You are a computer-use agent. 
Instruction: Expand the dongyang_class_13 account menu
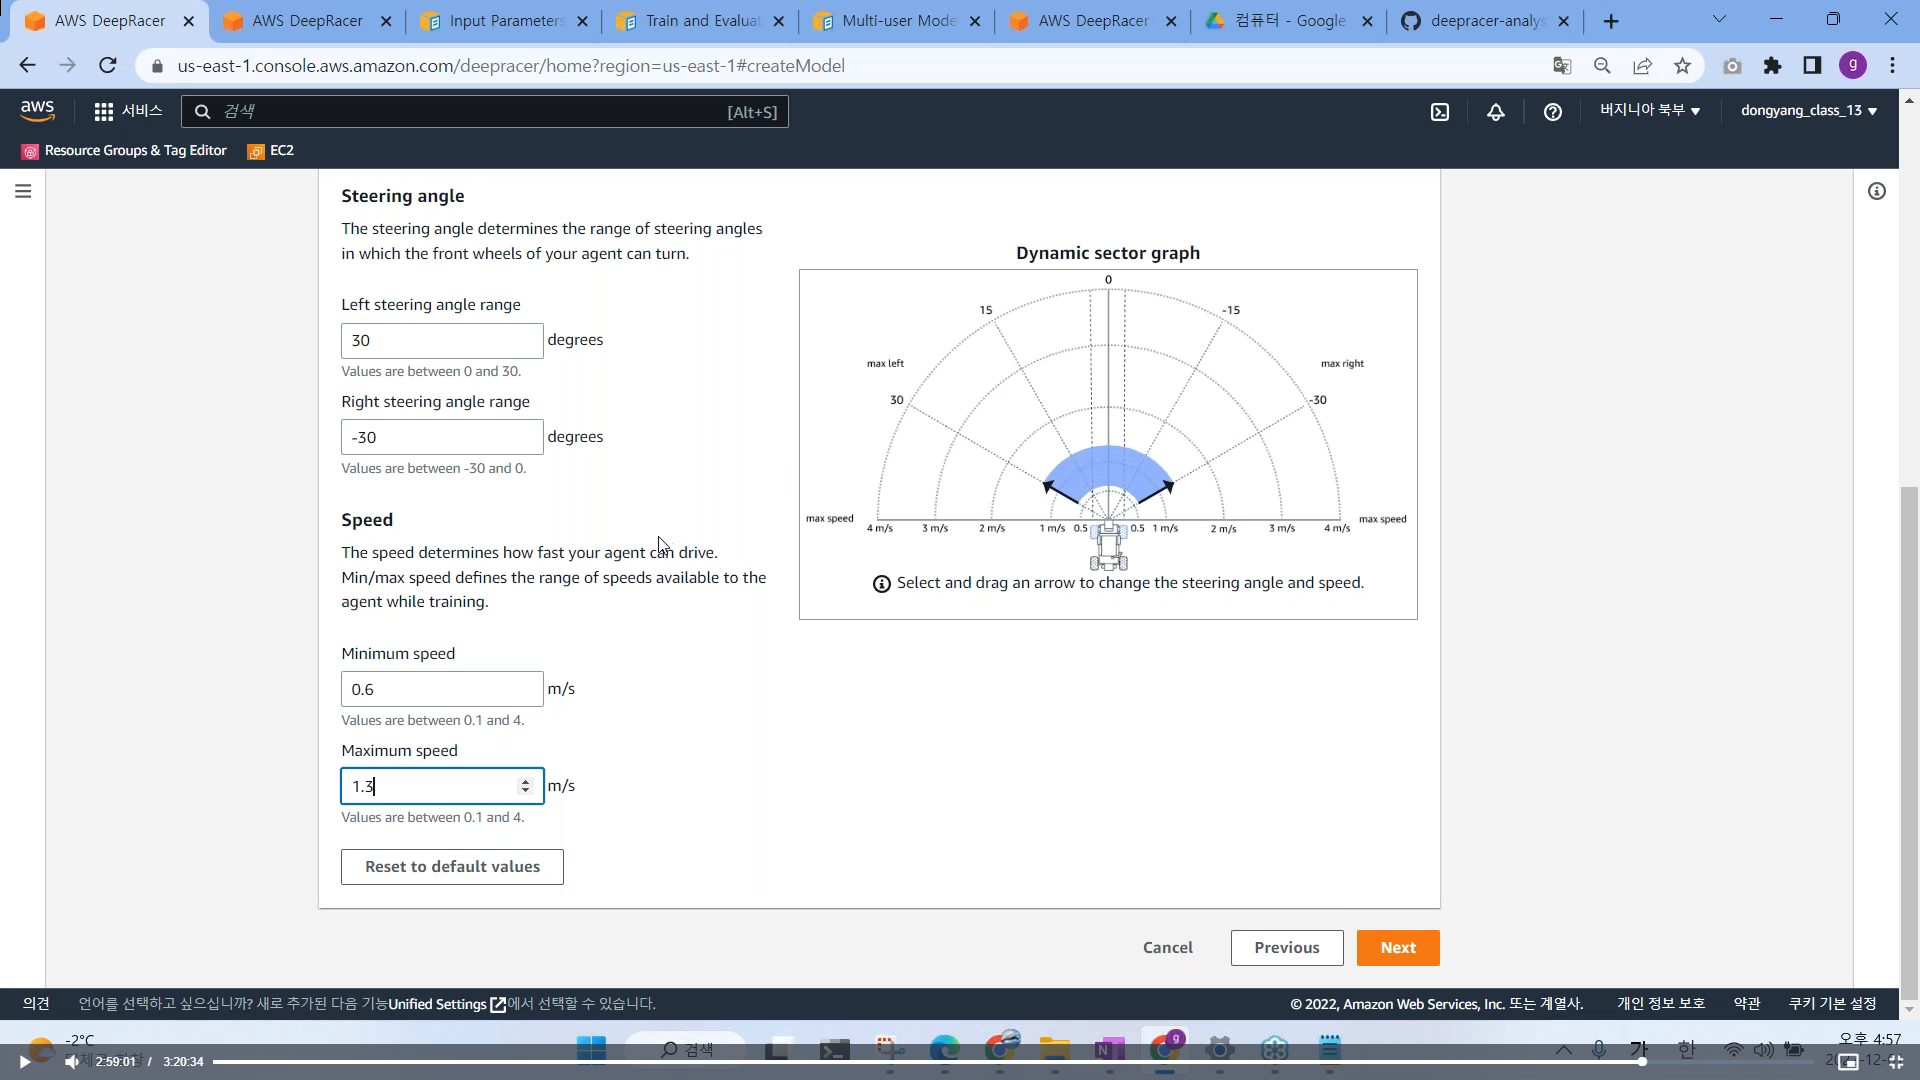click(x=1808, y=111)
